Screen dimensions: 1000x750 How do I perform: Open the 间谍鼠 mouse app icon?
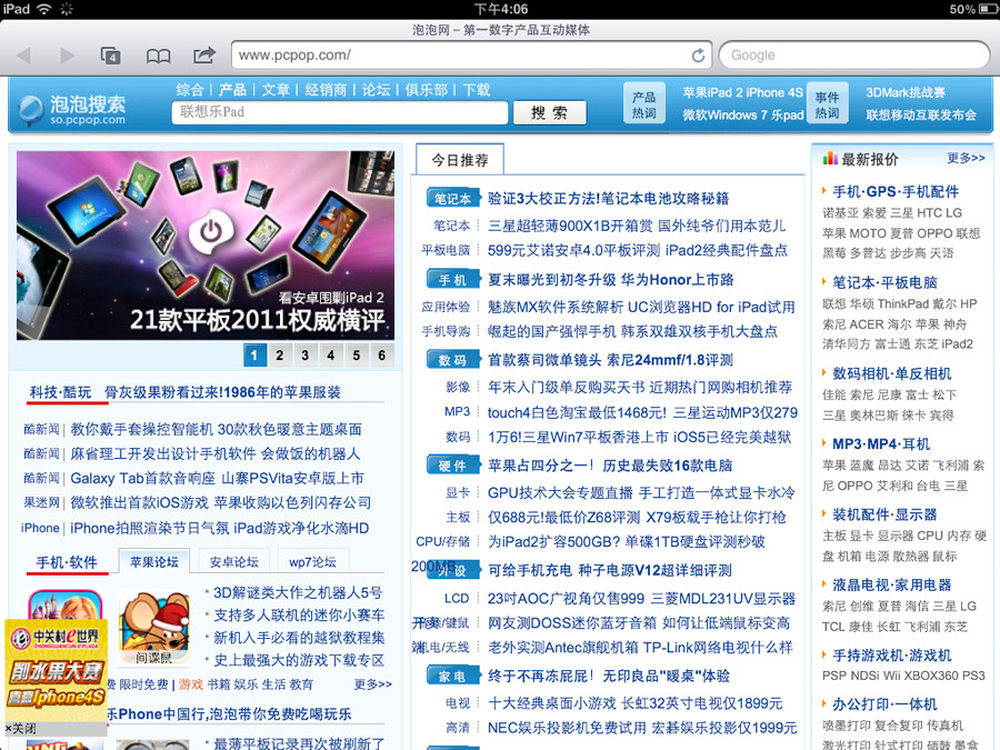[154, 628]
